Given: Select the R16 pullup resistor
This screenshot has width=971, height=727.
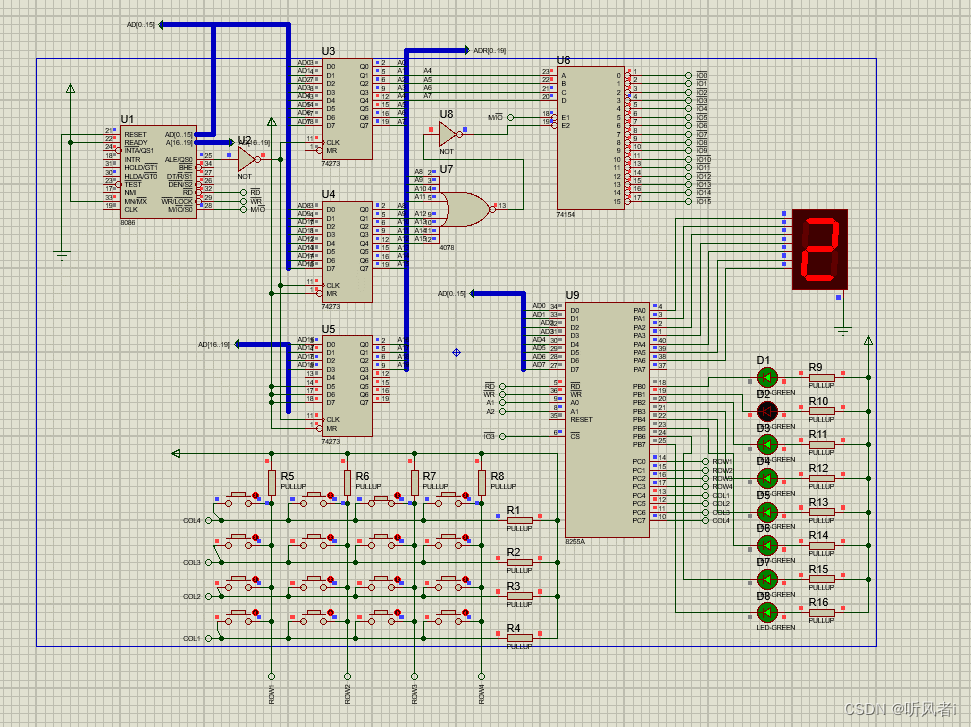Looking at the screenshot, I should click(821, 612).
